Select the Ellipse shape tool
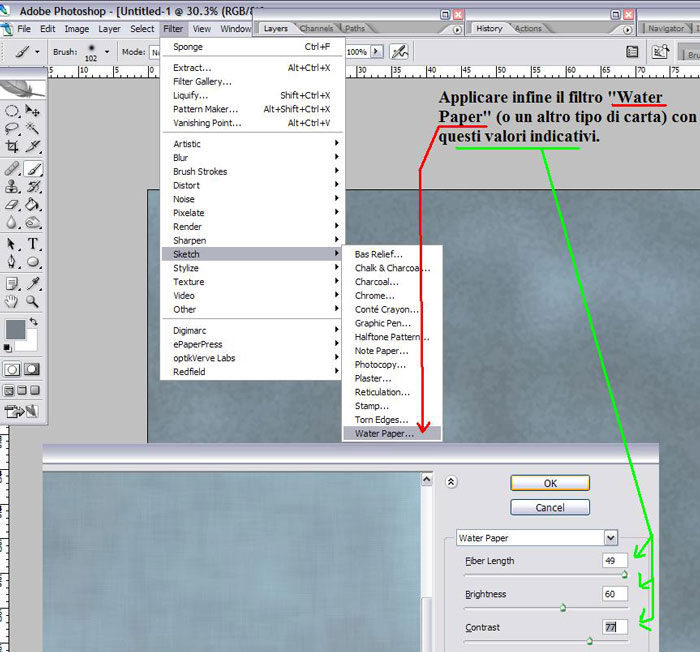The height and width of the screenshot is (652, 700). 32,262
